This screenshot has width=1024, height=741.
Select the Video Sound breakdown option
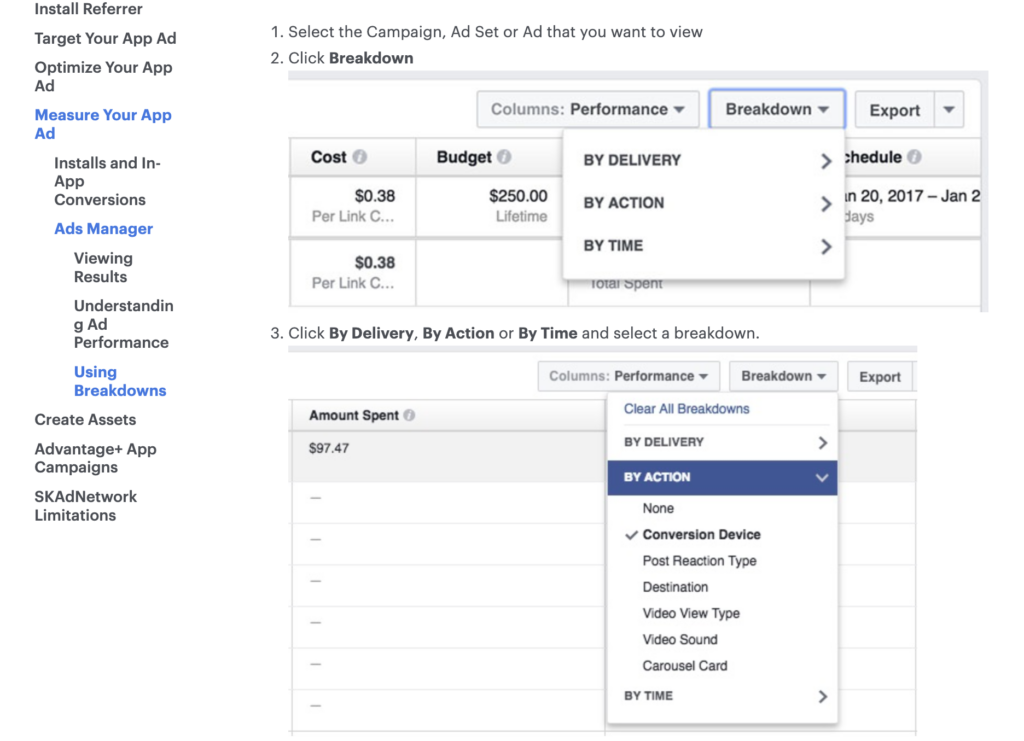point(680,640)
